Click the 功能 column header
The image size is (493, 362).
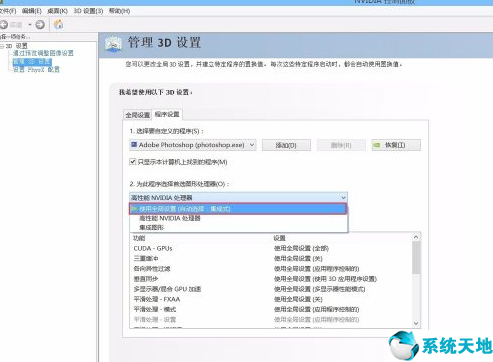click(x=139, y=238)
